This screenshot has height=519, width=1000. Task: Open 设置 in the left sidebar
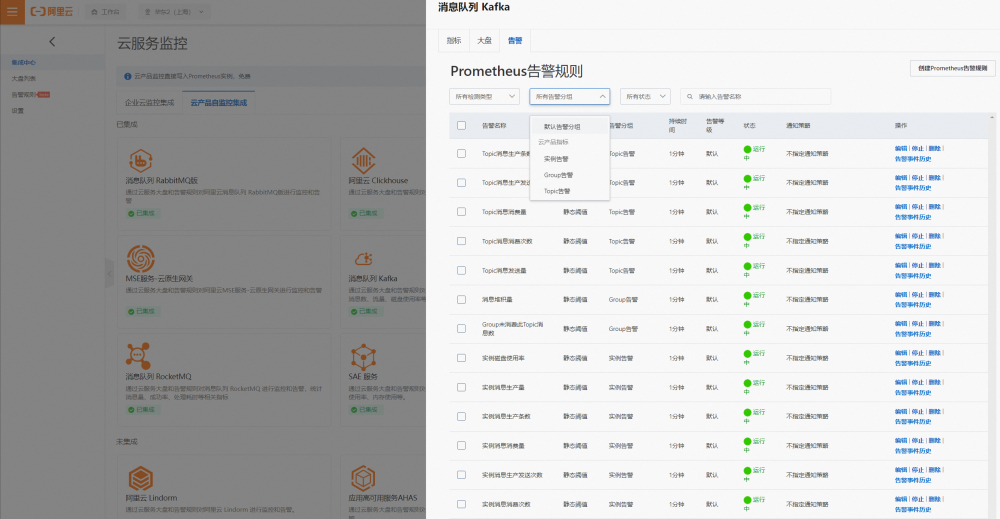tap(17, 111)
